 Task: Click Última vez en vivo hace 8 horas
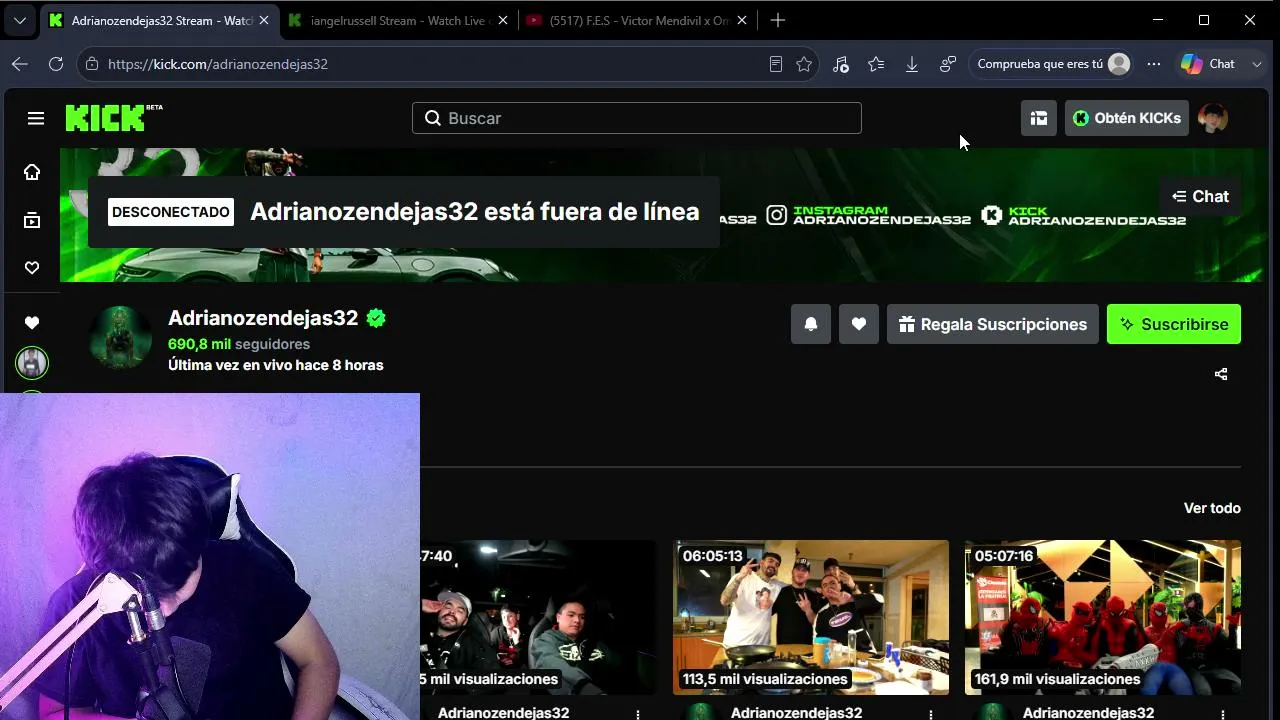click(276, 365)
